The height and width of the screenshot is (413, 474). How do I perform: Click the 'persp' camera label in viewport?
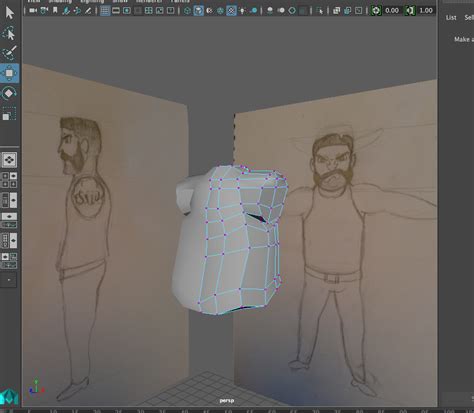pyautogui.click(x=227, y=401)
